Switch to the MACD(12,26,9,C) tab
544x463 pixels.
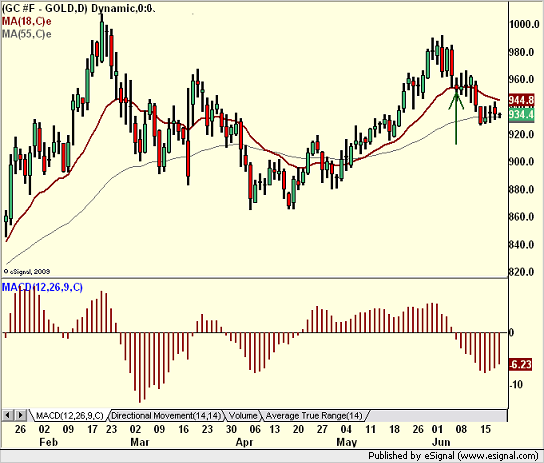coord(69,415)
